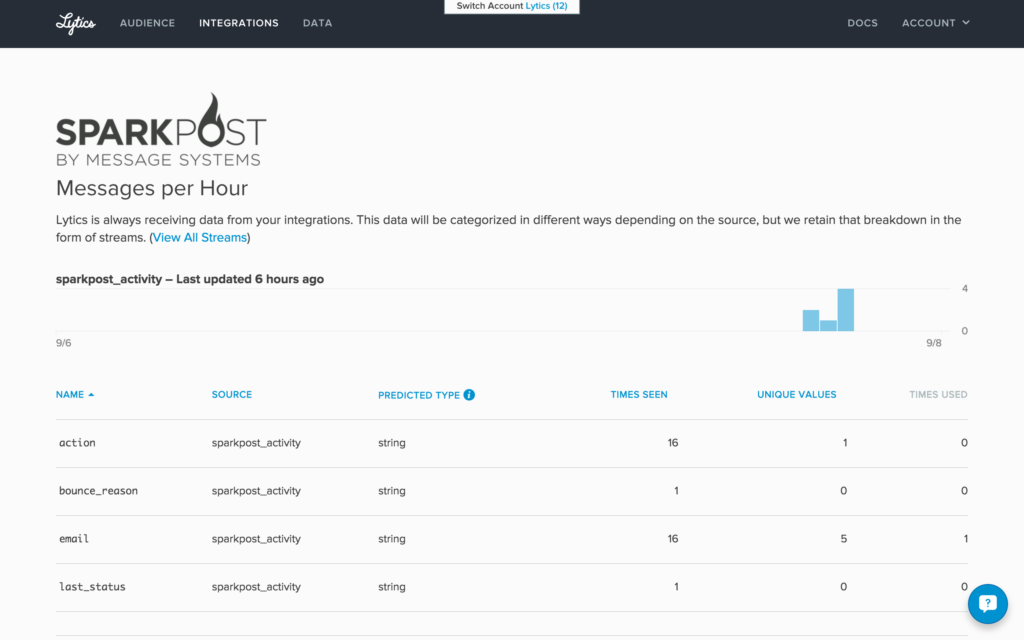
Task: Click unique values 5 in email row
Action: pyautogui.click(x=844, y=539)
